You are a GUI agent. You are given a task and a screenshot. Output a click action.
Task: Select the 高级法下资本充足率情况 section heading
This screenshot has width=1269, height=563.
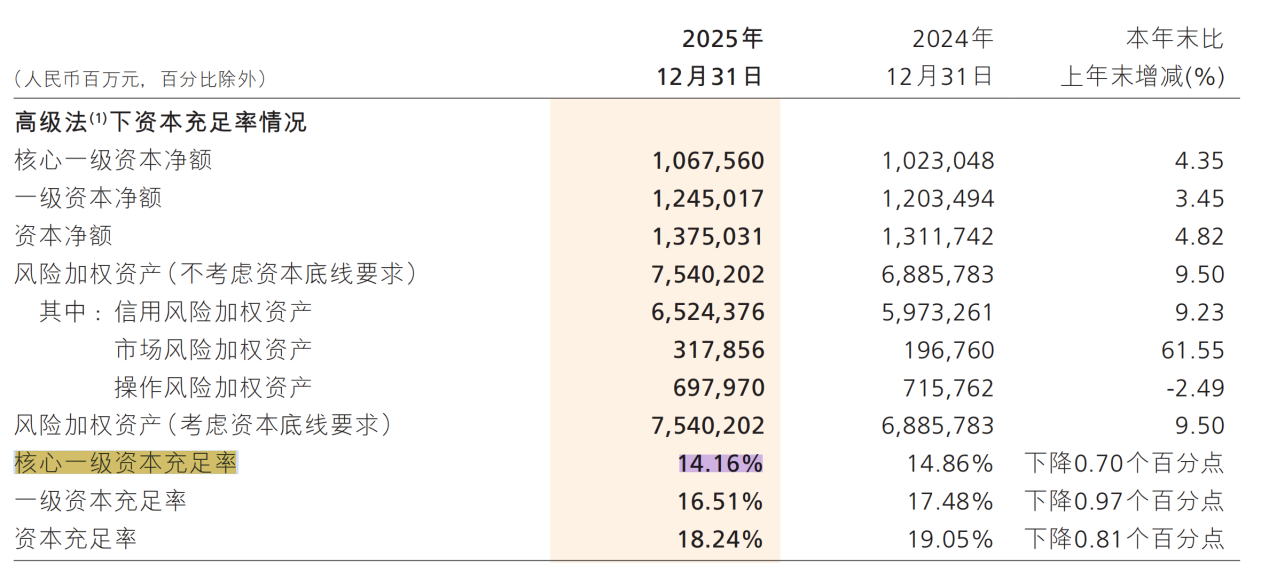(160, 123)
